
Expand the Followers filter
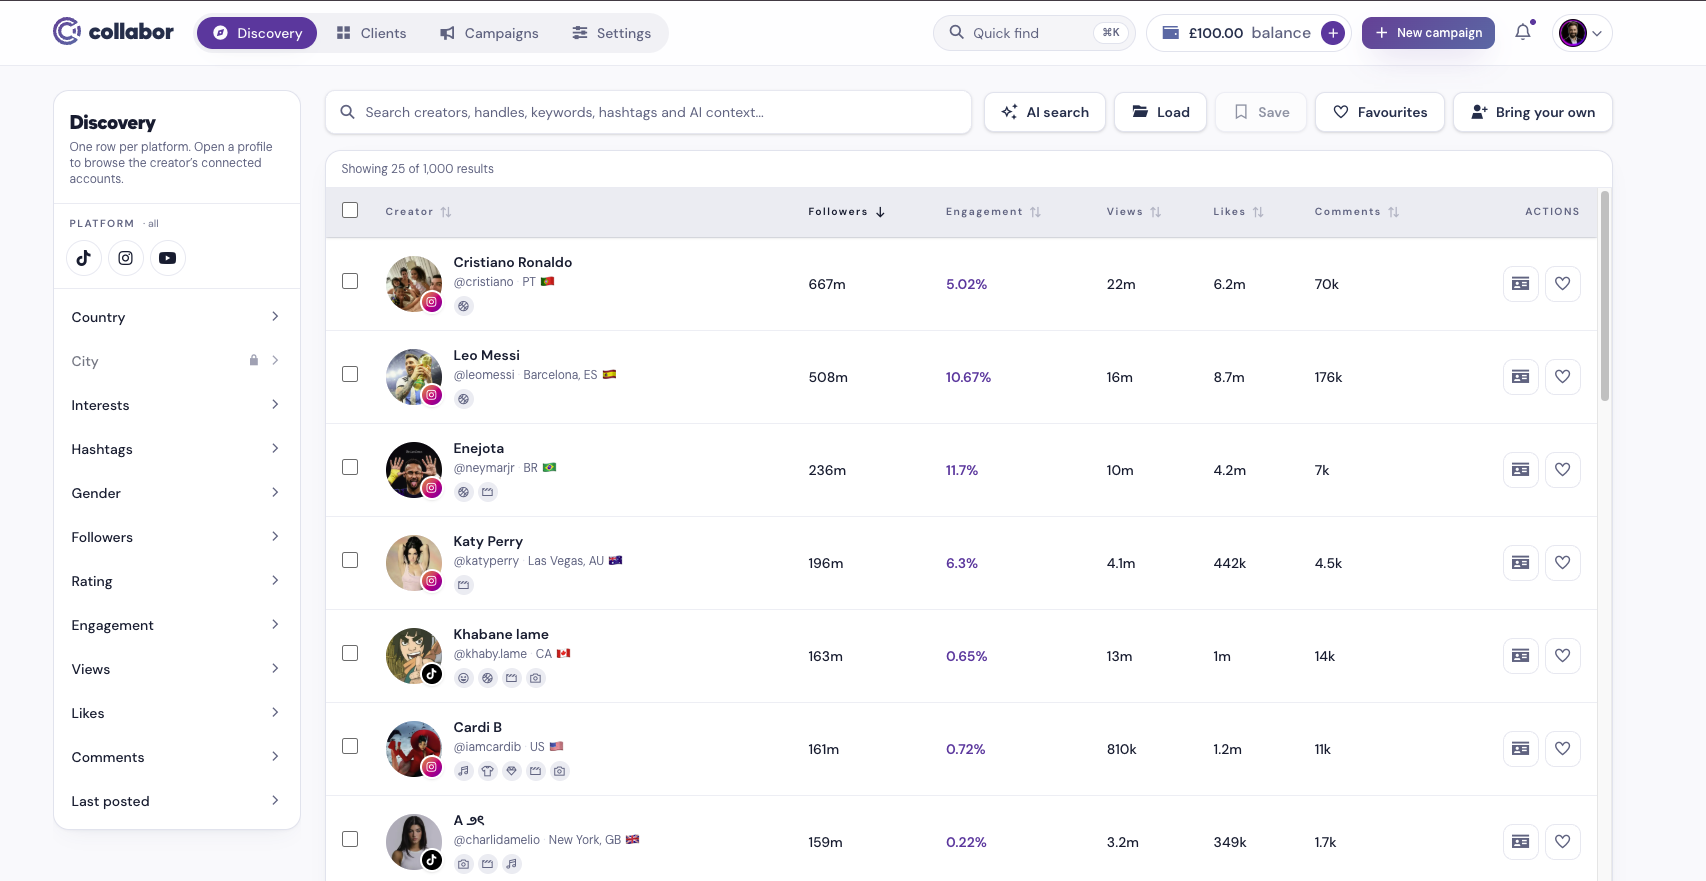(176, 537)
